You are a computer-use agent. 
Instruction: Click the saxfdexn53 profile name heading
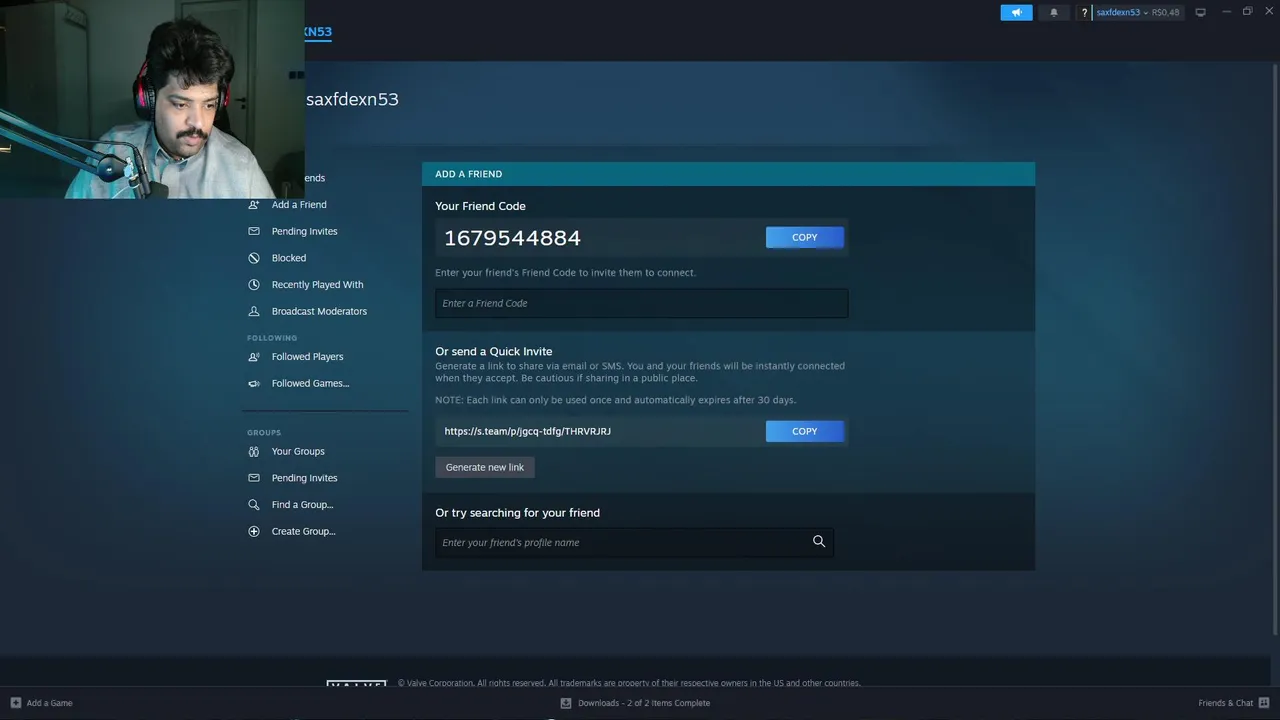pos(352,99)
